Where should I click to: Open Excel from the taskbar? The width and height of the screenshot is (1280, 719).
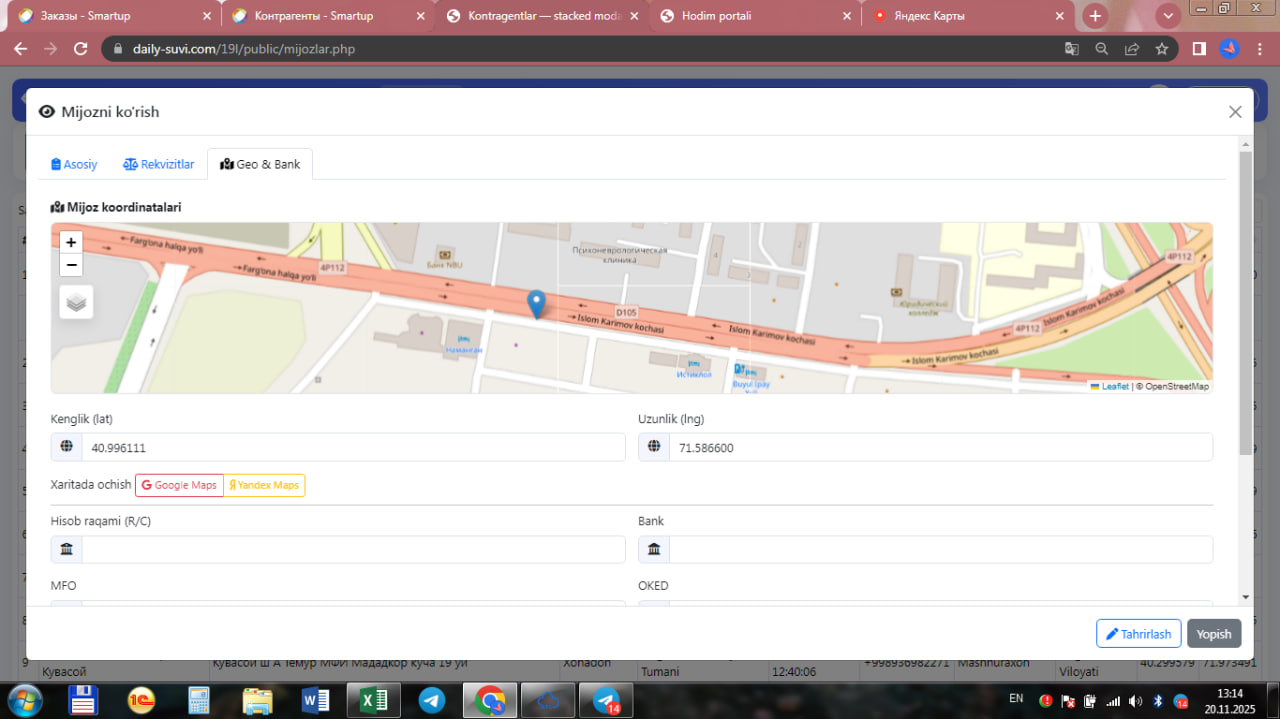(373, 701)
